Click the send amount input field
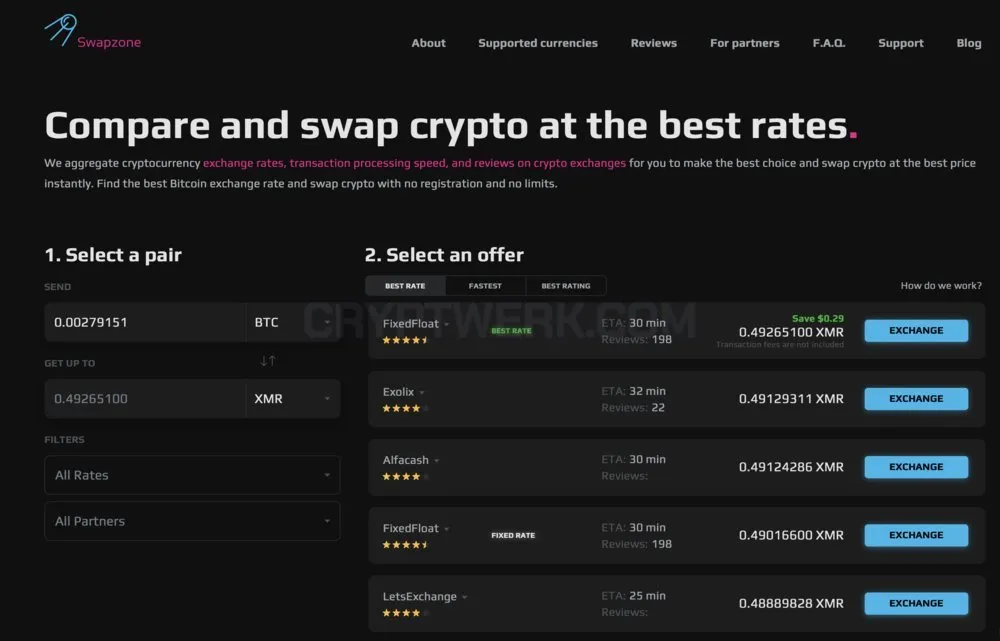The height and width of the screenshot is (641, 1000). pyautogui.click(x=145, y=322)
